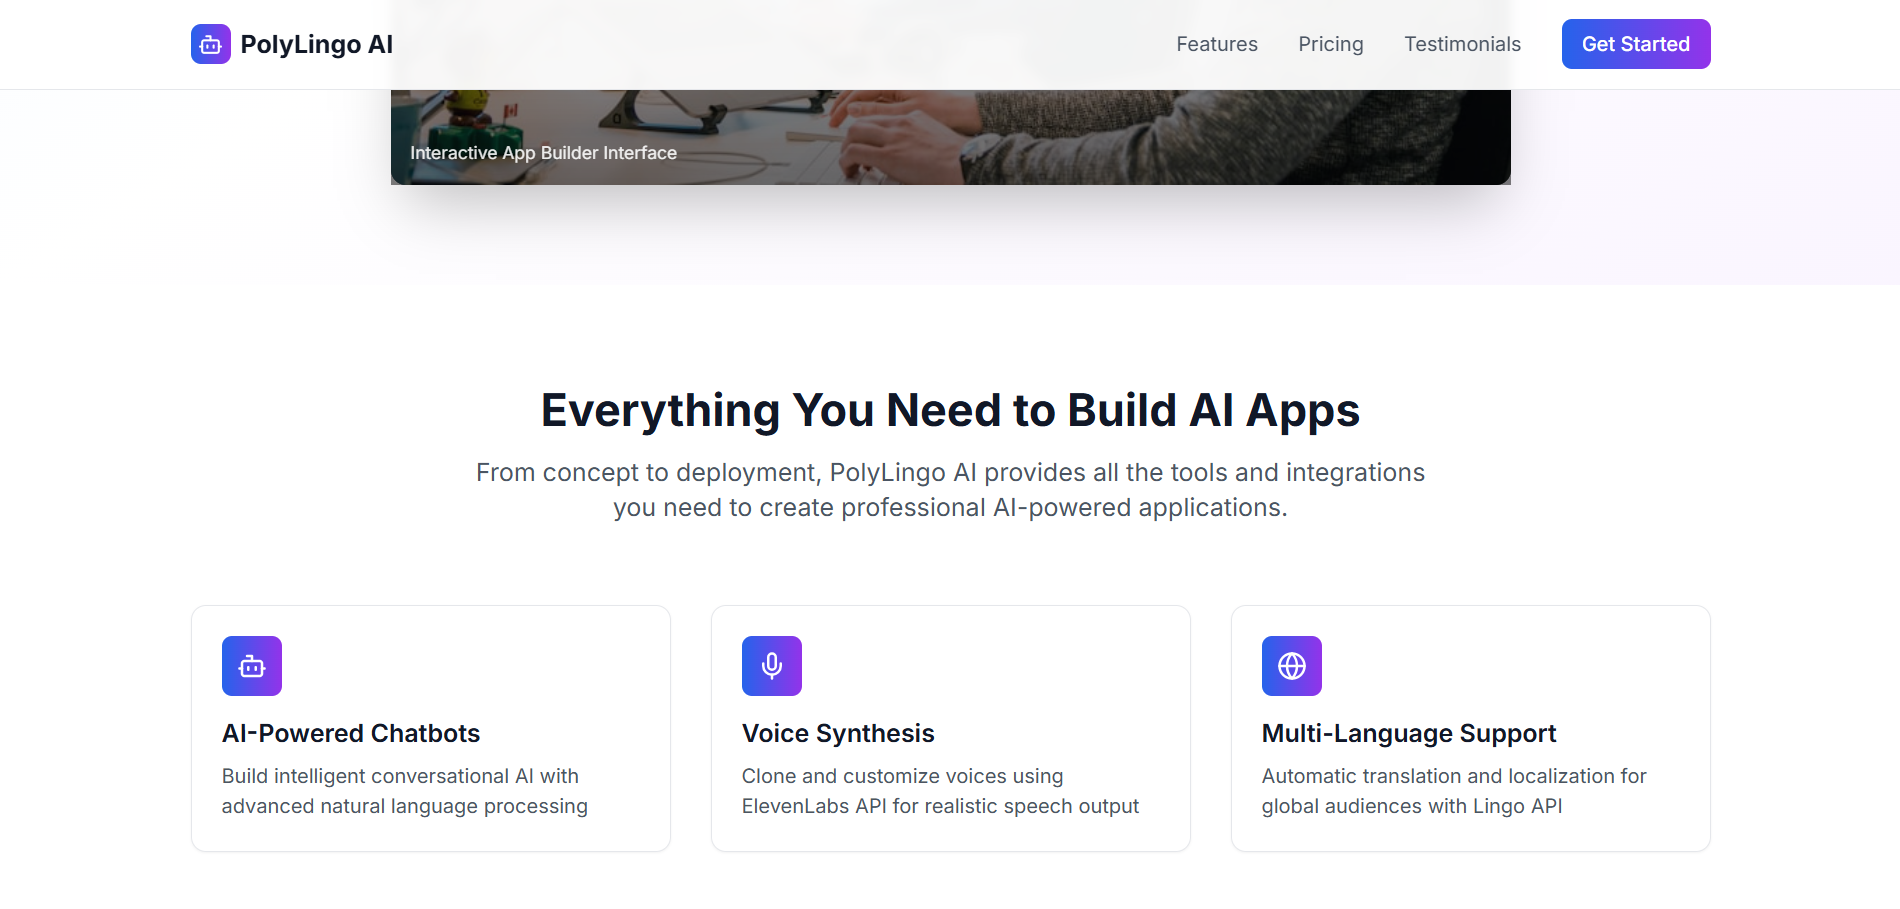The height and width of the screenshot is (909, 1900).
Task: Click the PolyLingo AI brand name
Action: coord(316,44)
